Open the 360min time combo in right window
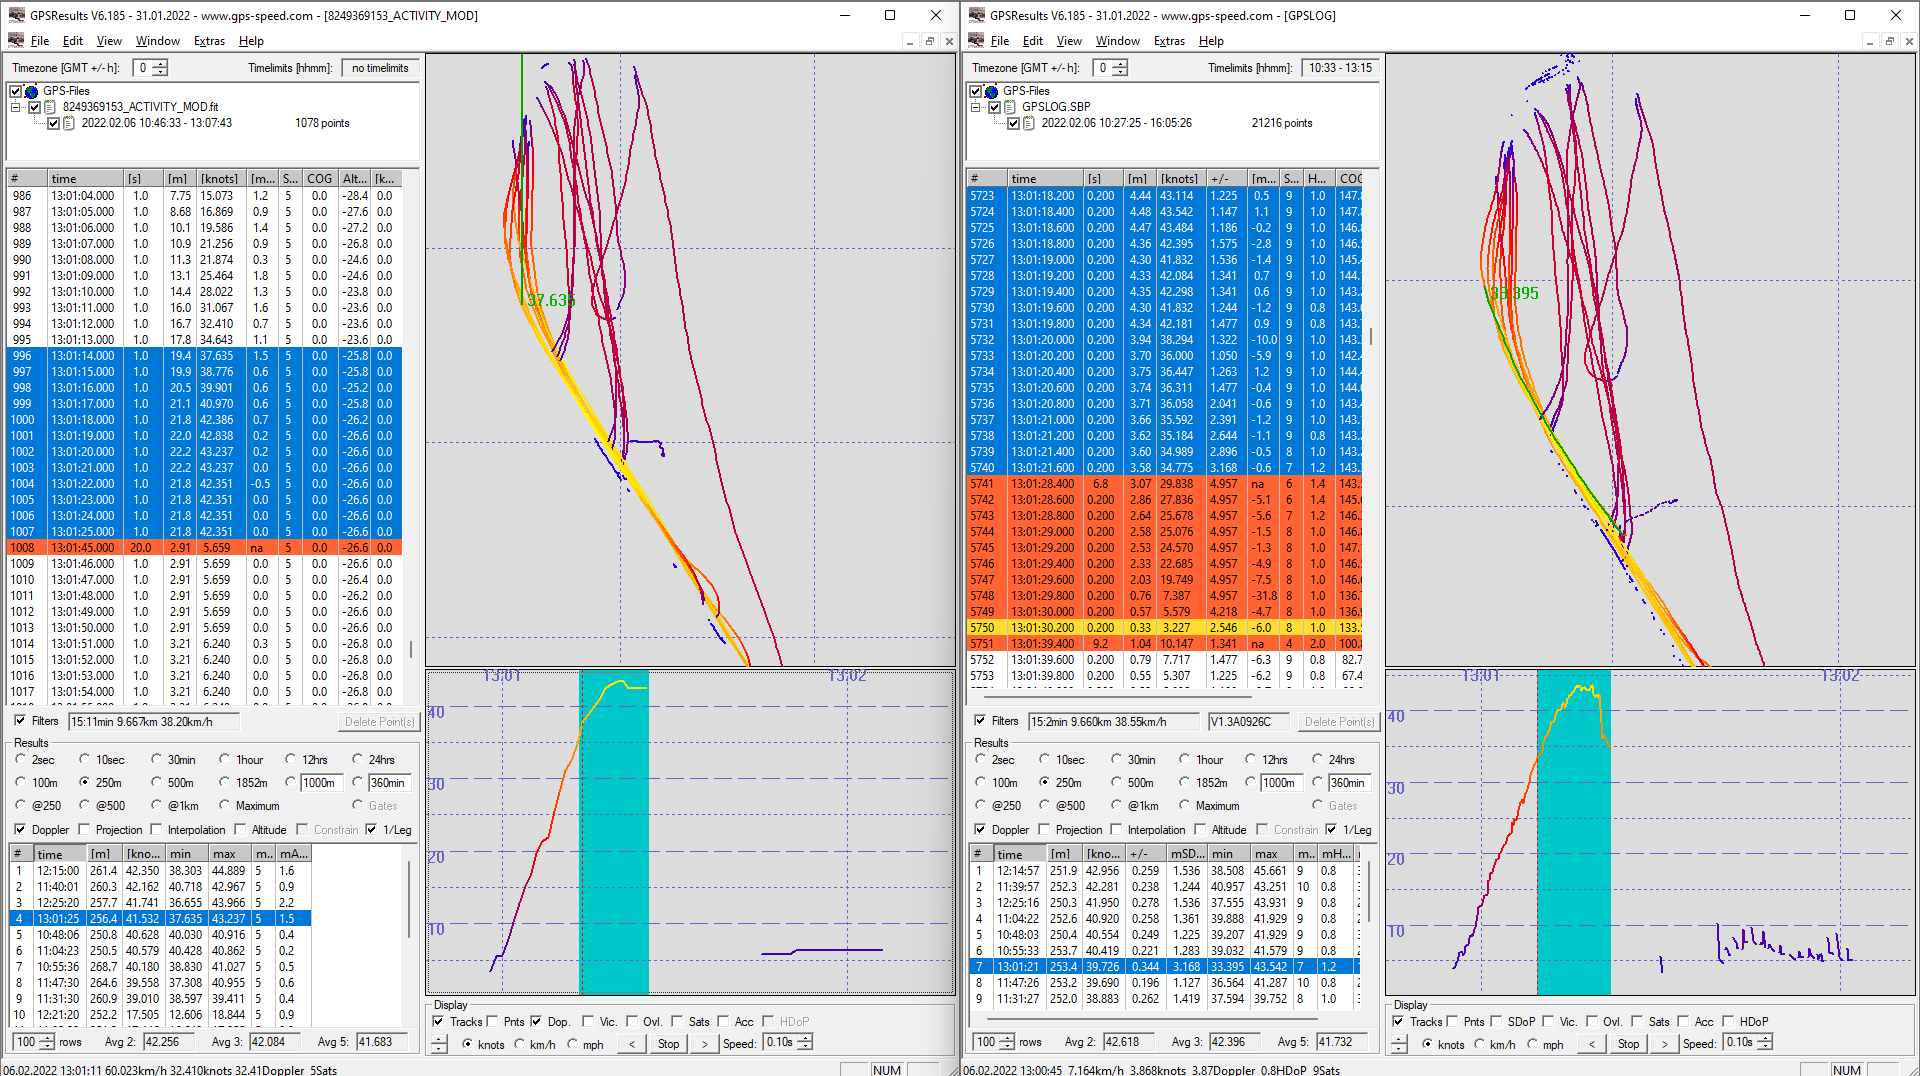Screen dimensions: 1920x1076 pos(1349,783)
